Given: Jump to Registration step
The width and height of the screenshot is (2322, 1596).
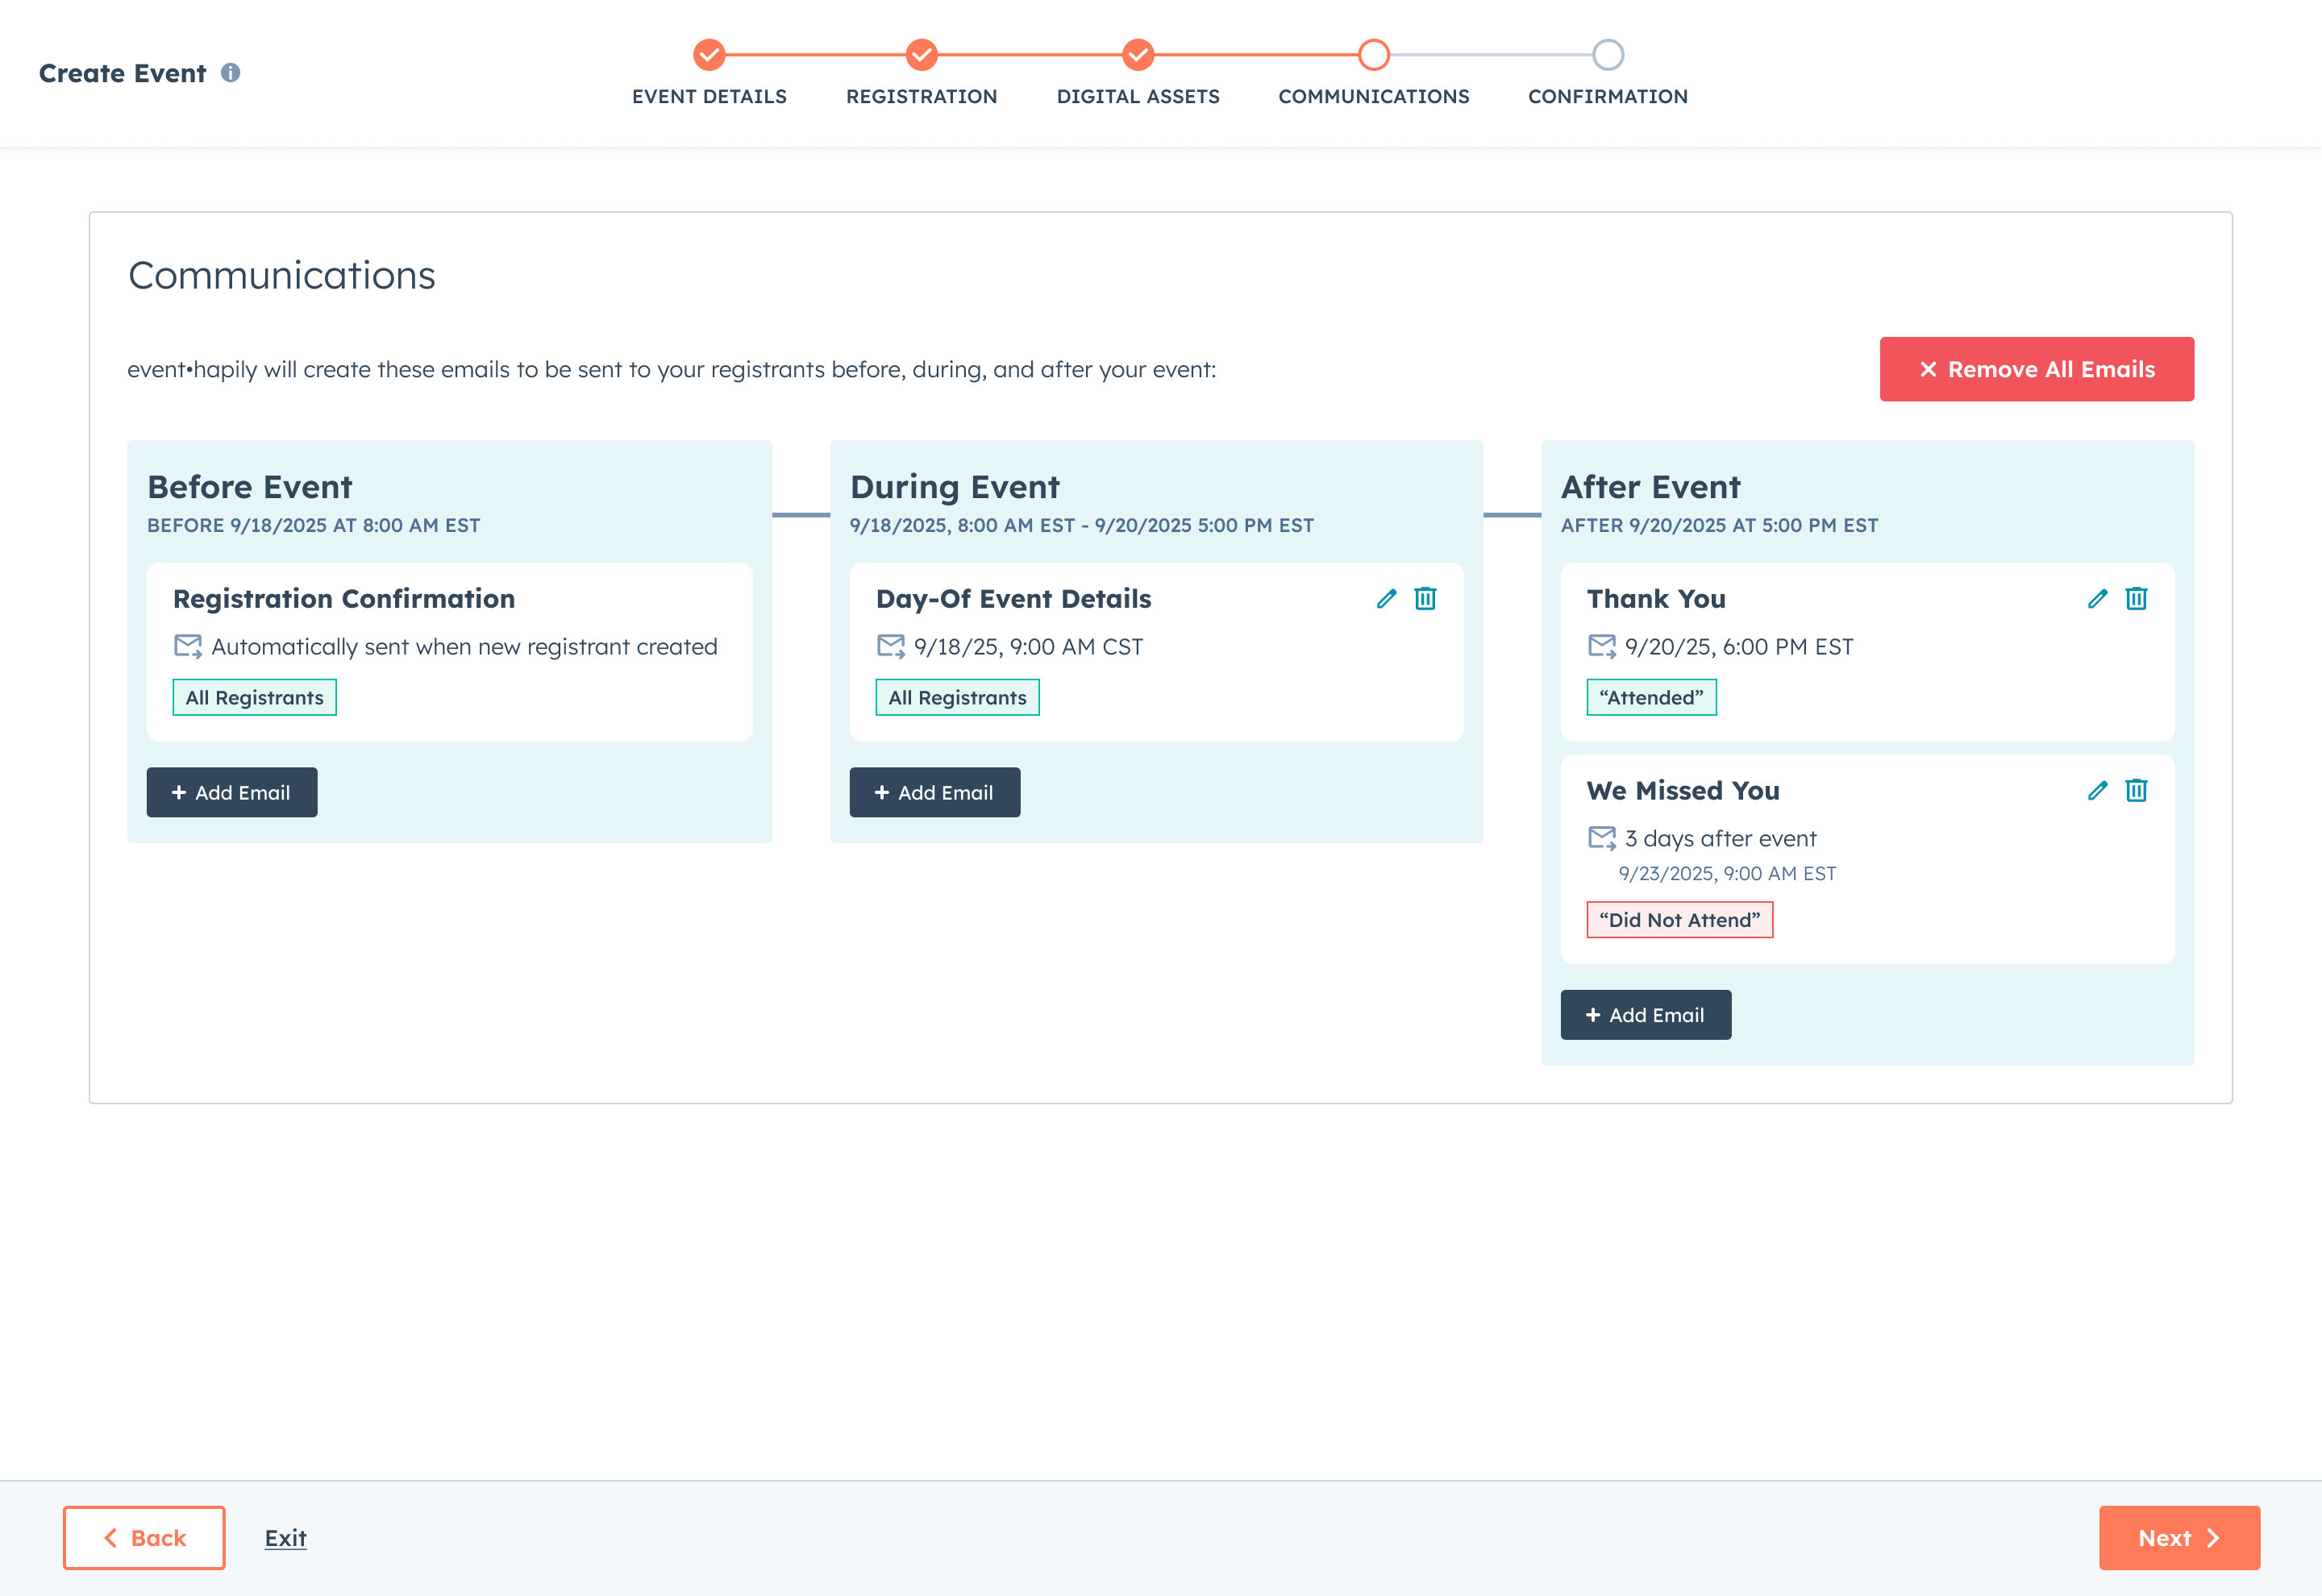Looking at the screenshot, I should [x=921, y=55].
